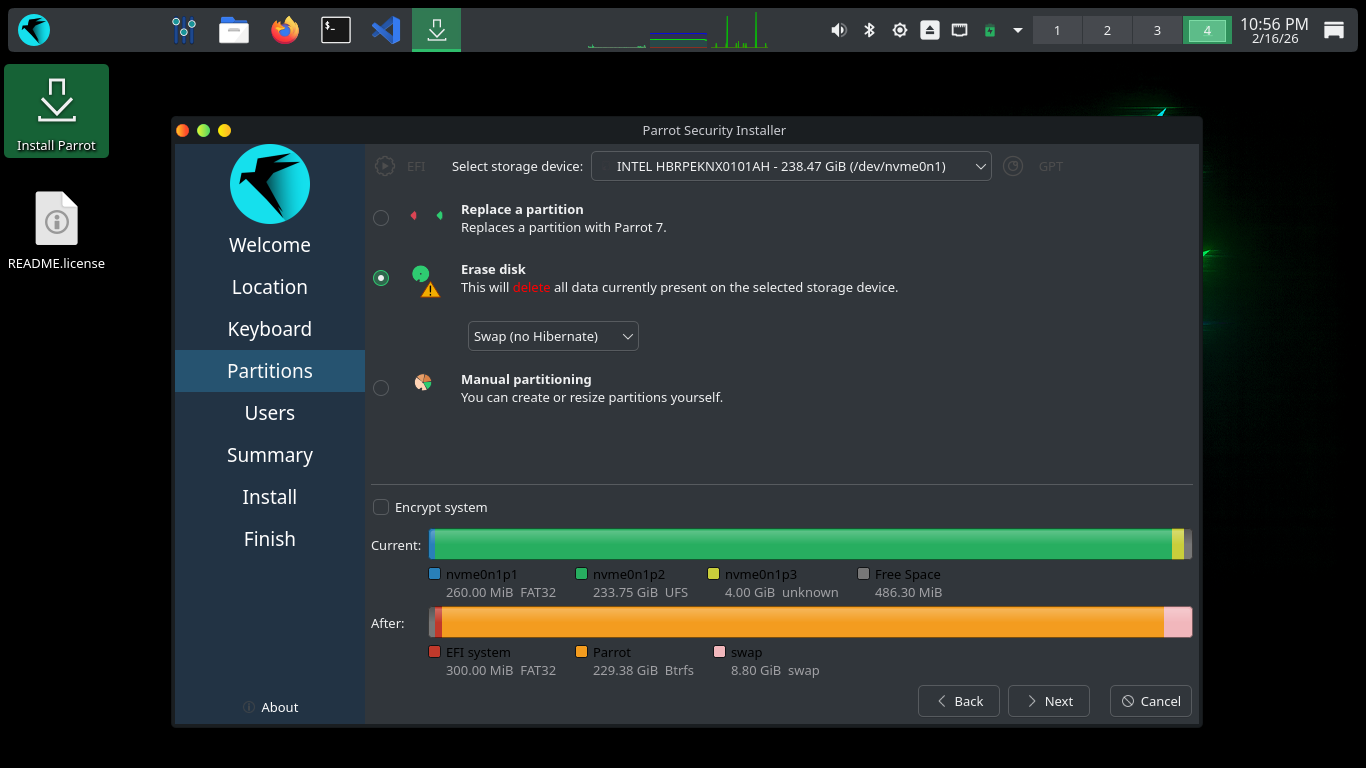The width and height of the screenshot is (1366, 768).
Task: Choose the Manual partitioning radio button
Action: (x=381, y=388)
